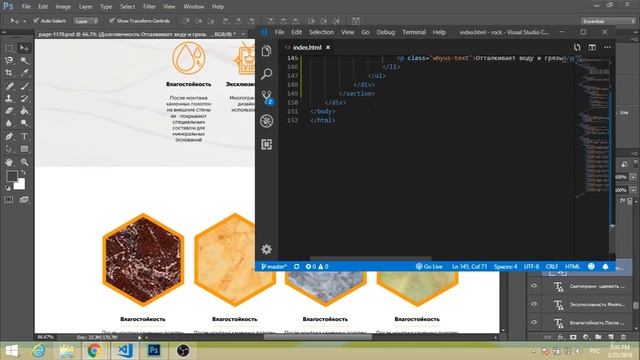Image resolution: width=640 pixels, height=360 pixels.
Task: Open the VS Code Selection menu
Action: 321,32
